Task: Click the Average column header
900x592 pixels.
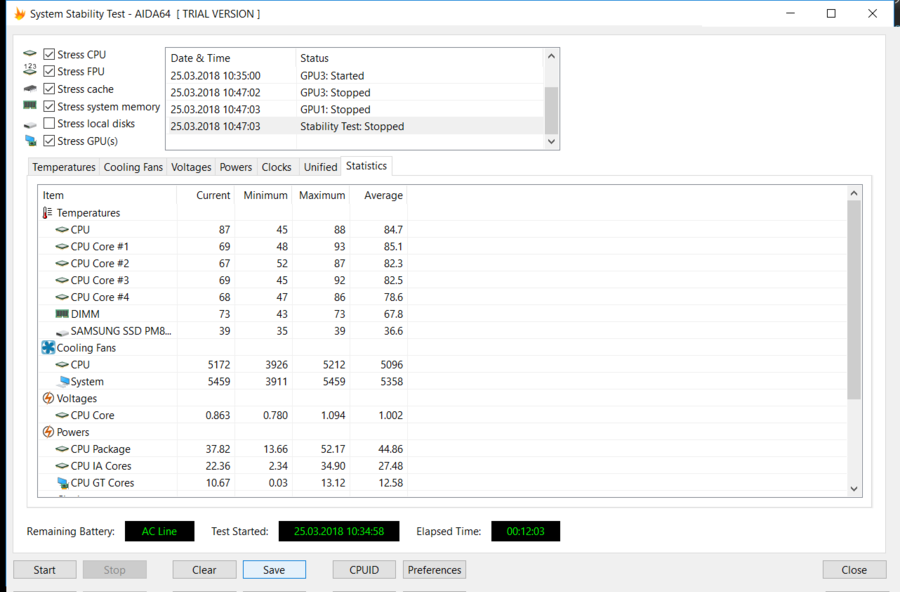Action: point(379,195)
